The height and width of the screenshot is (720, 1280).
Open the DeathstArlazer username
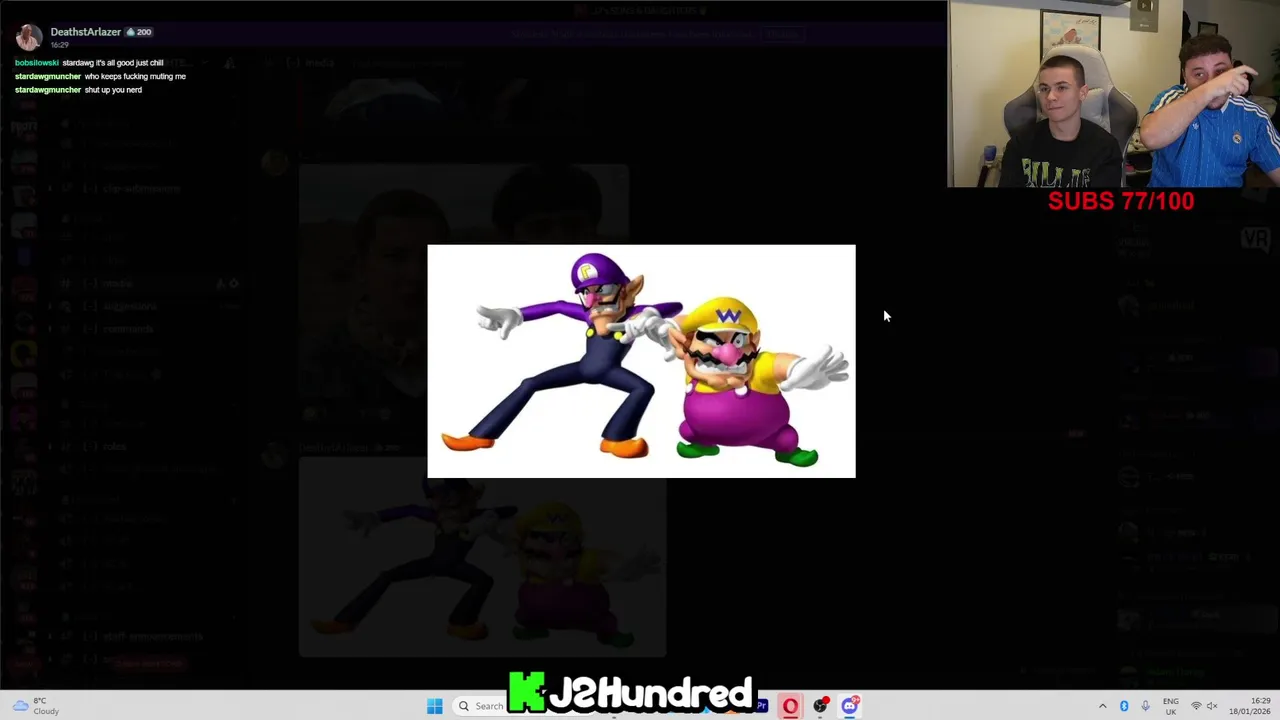[x=86, y=32]
